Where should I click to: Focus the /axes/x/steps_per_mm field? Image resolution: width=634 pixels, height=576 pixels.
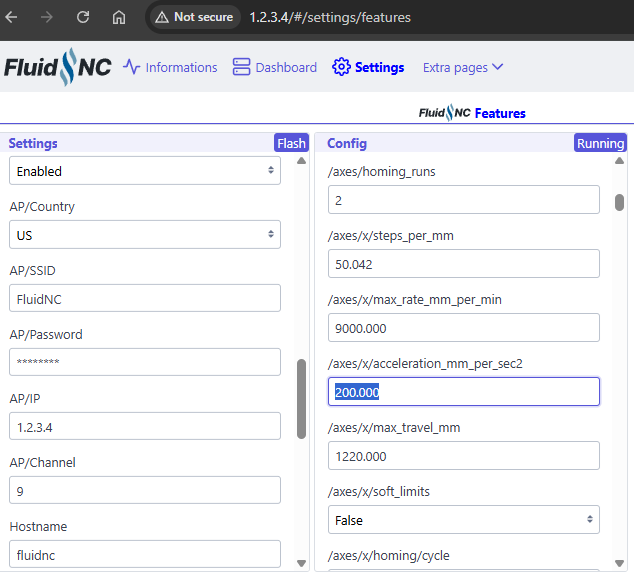tap(463, 264)
